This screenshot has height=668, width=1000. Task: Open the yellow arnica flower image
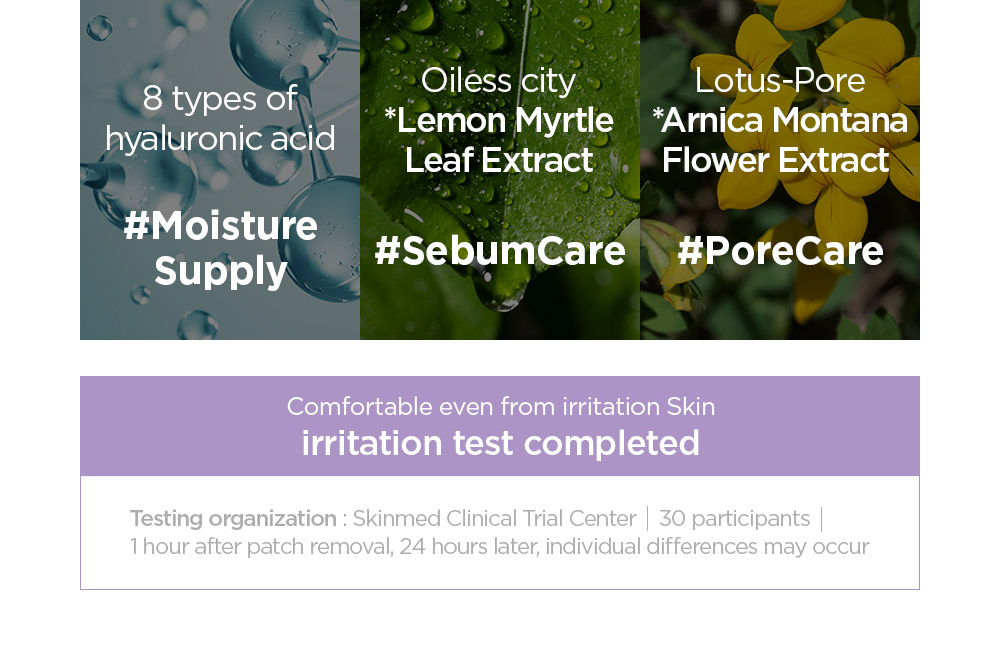coord(780,170)
